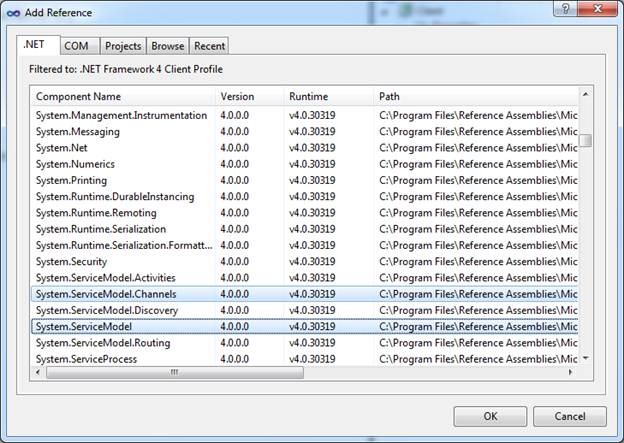Click the Runtime column header
This screenshot has width=624, height=443.
[327, 96]
